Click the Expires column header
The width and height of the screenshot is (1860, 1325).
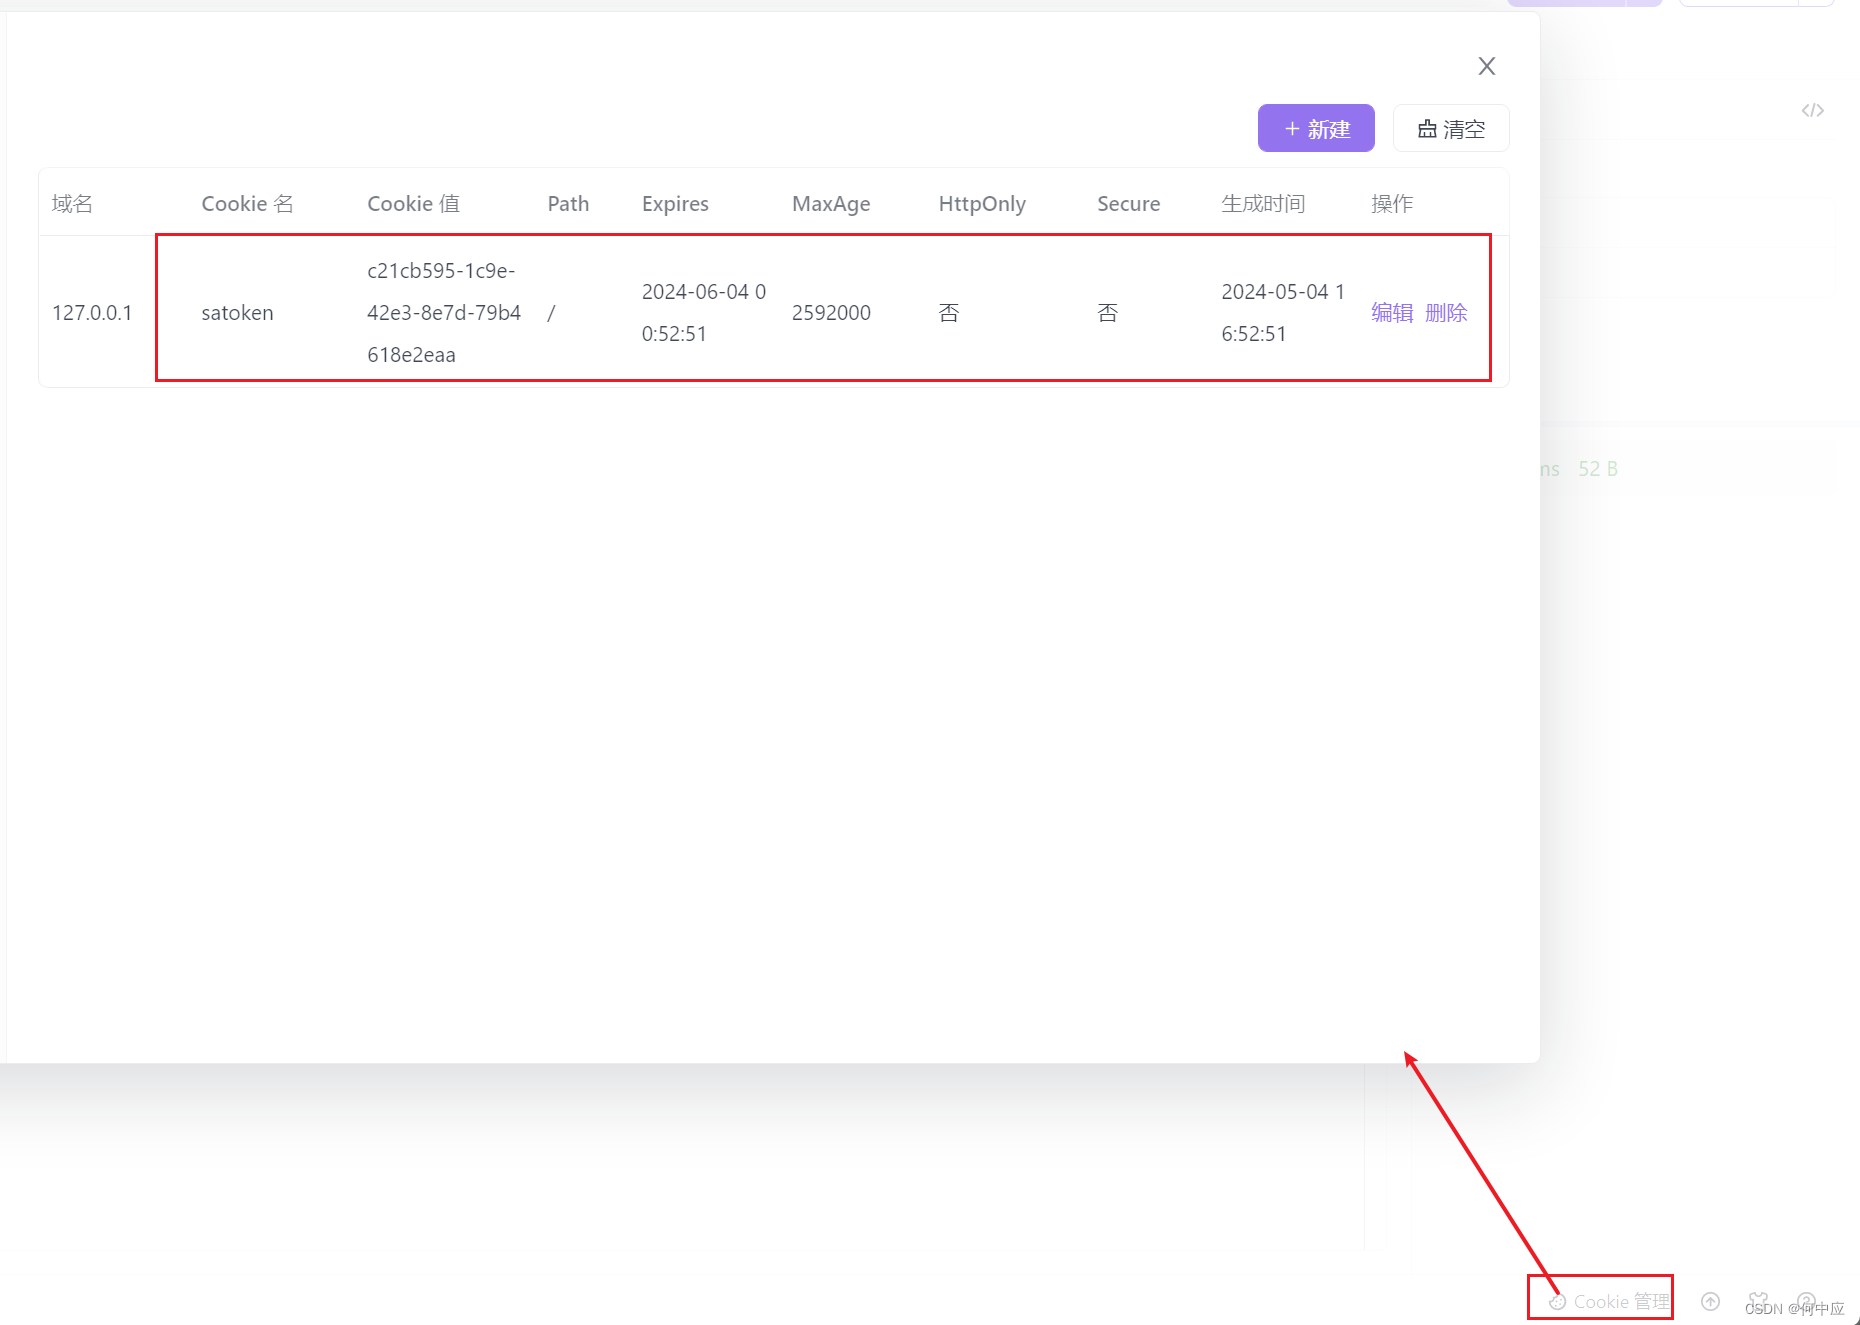(675, 203)
